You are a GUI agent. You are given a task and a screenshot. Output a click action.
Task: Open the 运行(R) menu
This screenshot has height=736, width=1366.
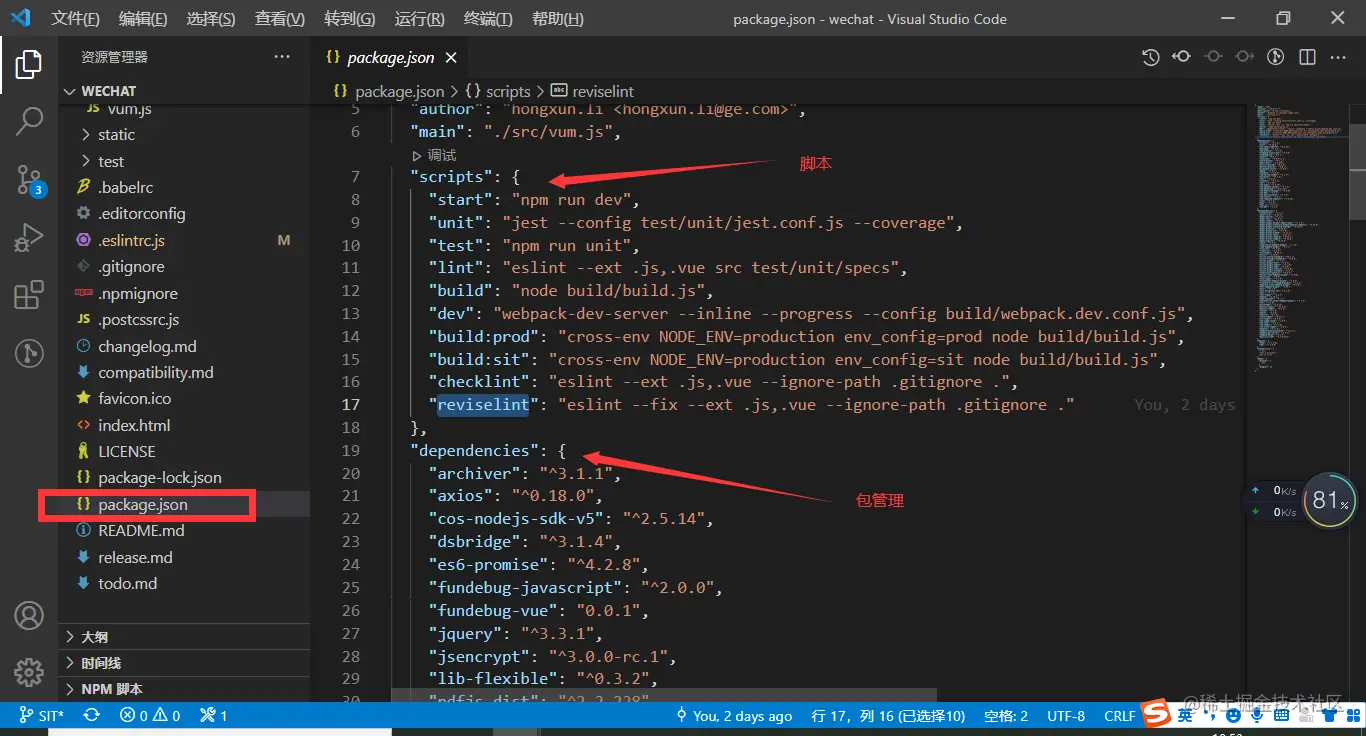420,19
